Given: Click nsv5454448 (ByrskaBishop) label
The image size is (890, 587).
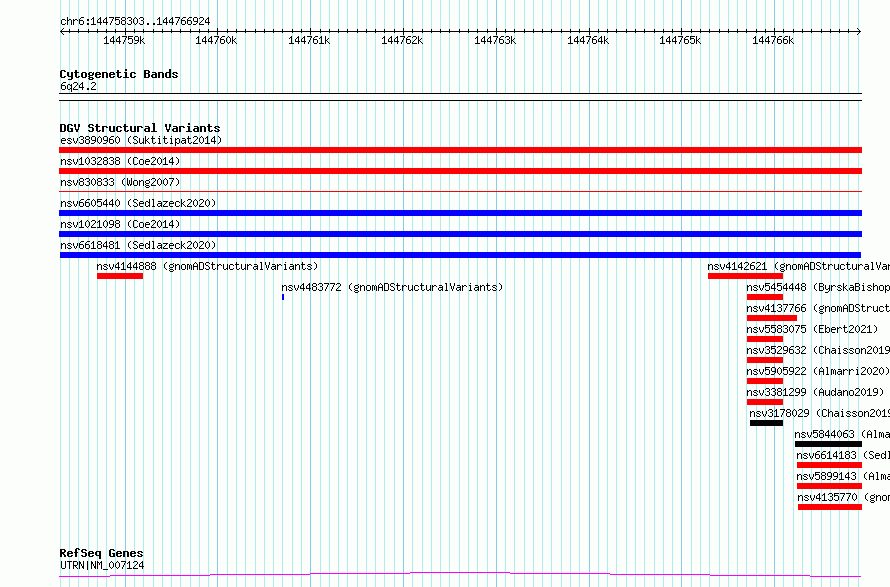Looking at the screenshot, I should (818, 287).
